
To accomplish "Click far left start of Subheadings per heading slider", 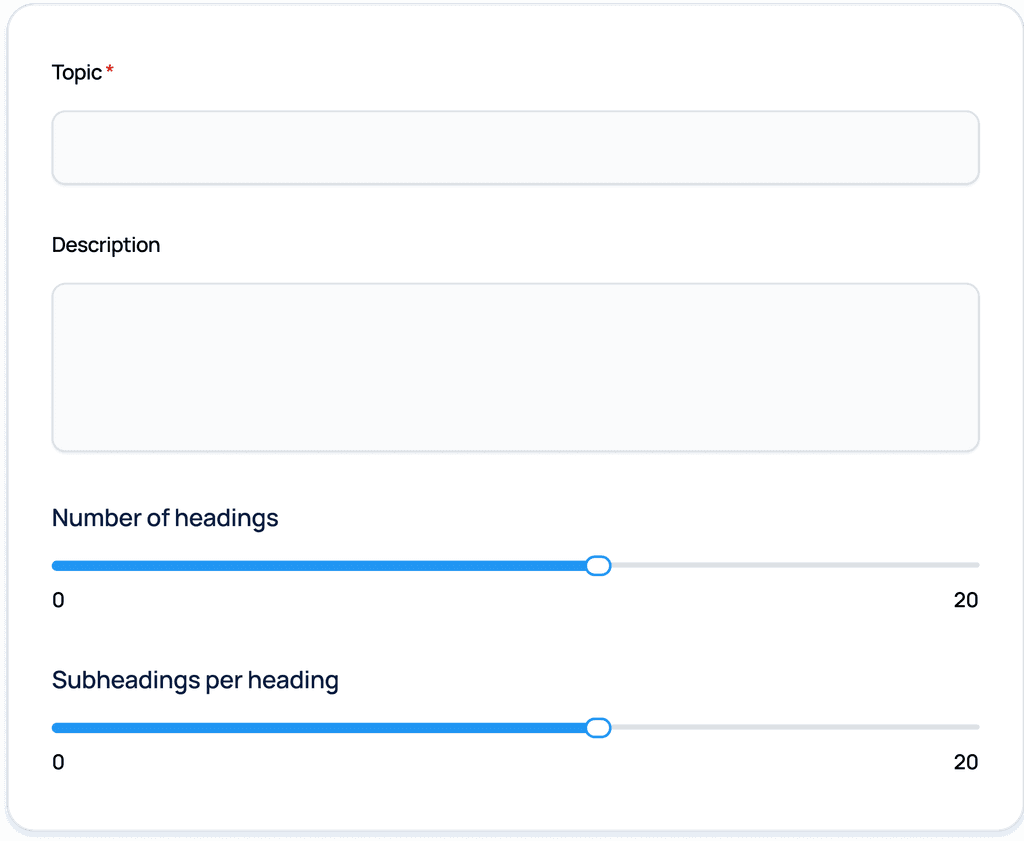I will point(55,728).
